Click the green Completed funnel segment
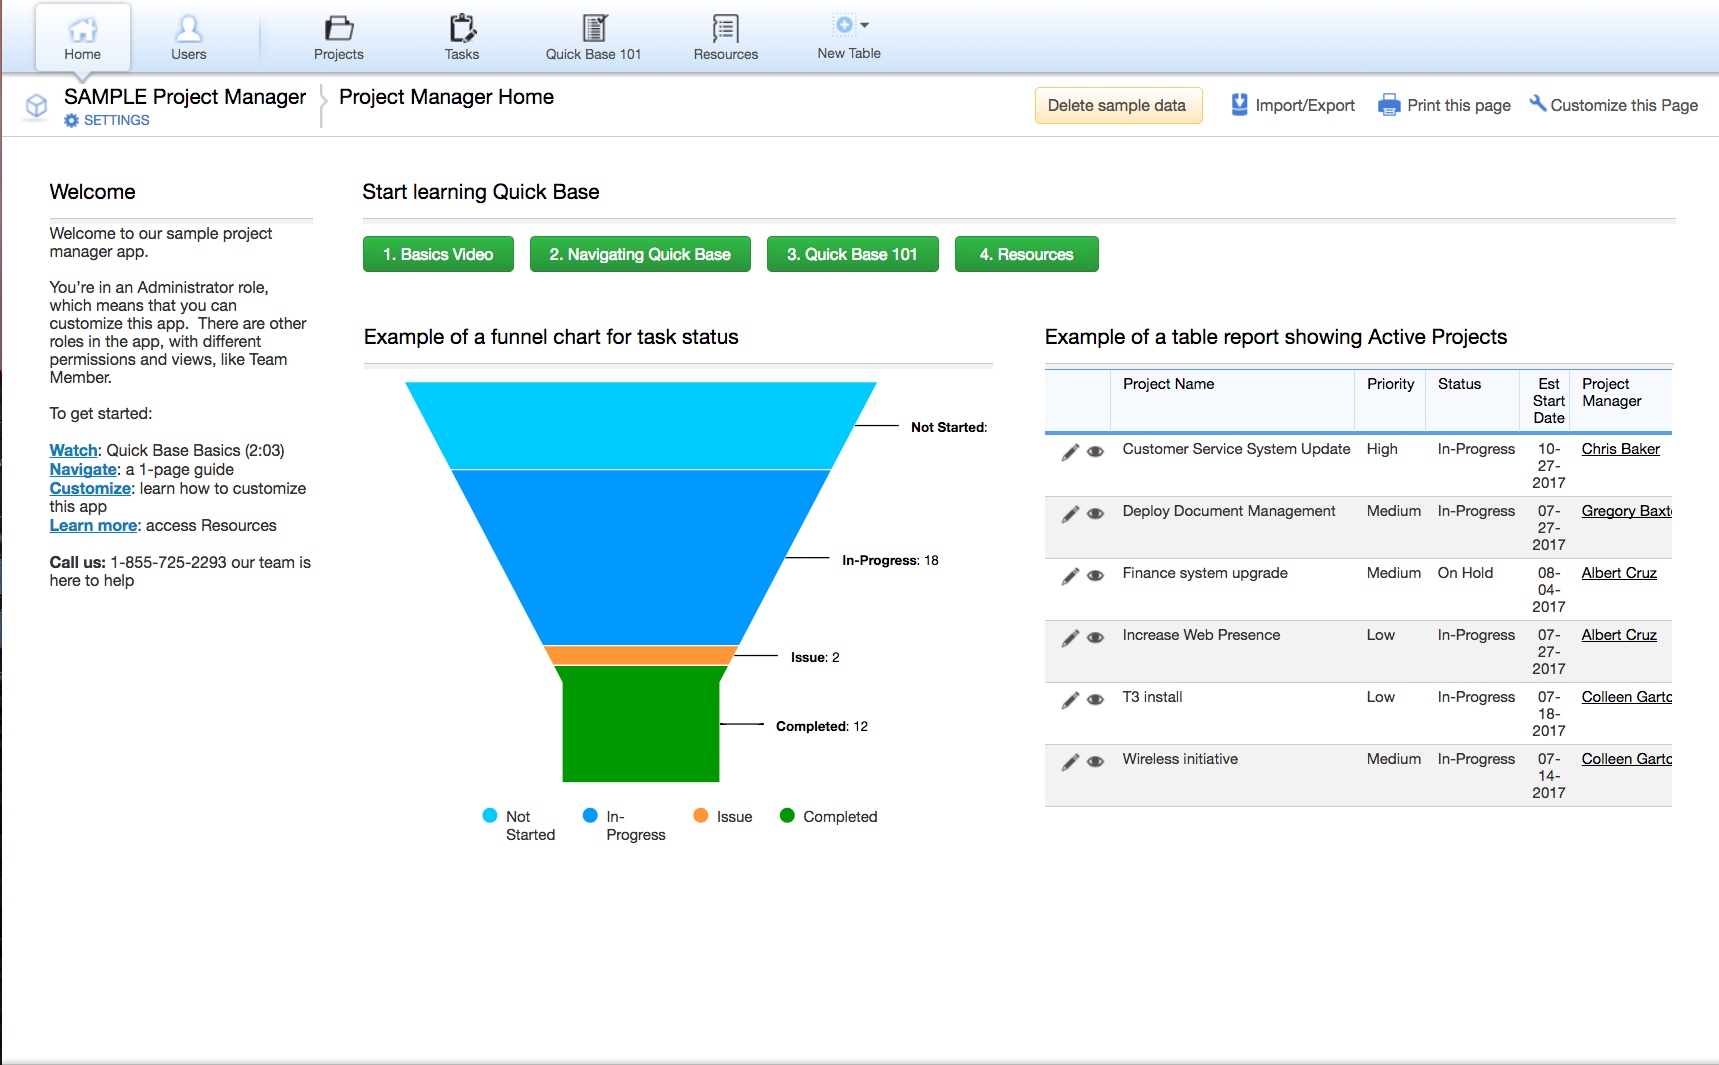Image resolution: width=1719 pixels, height=1065 pixels. click(x=640, y=724)
